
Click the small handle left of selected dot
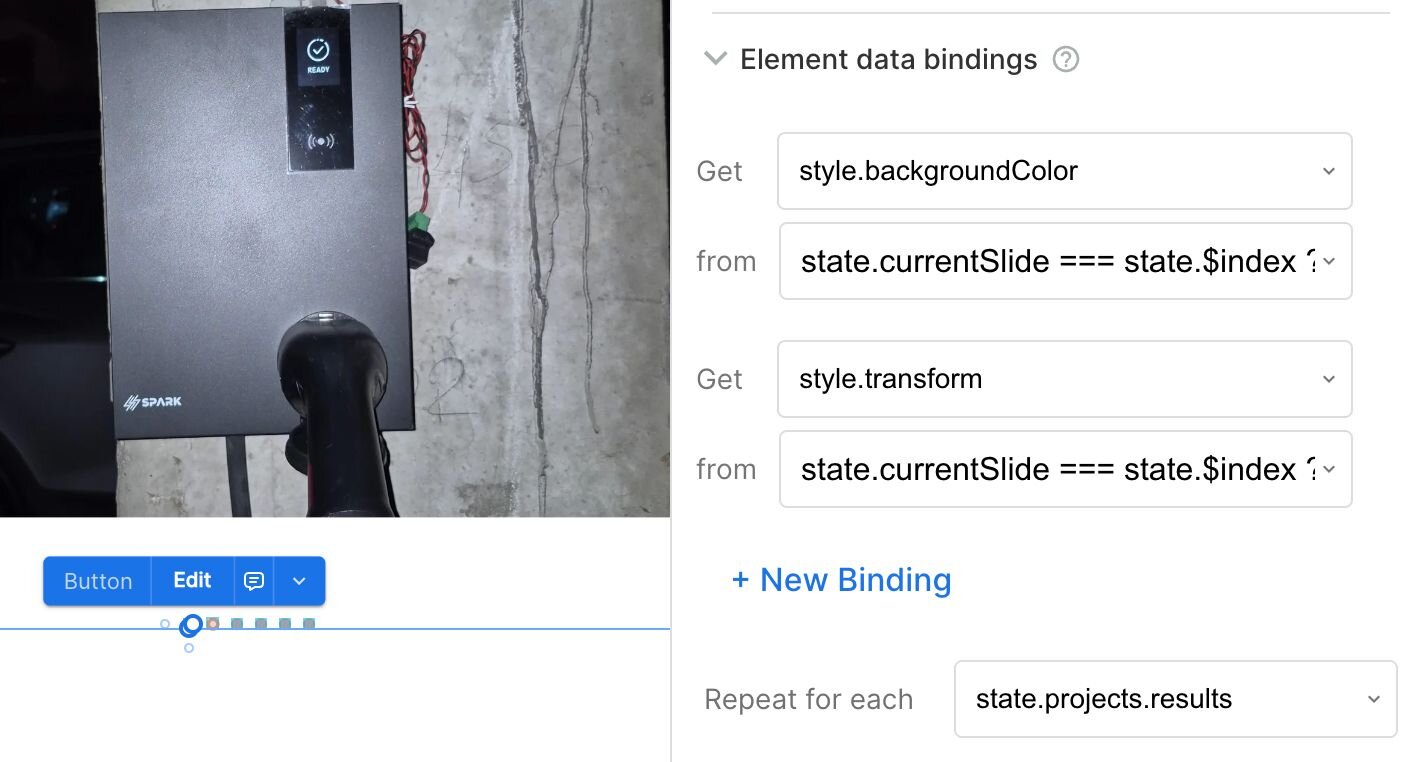pos(165,624)
